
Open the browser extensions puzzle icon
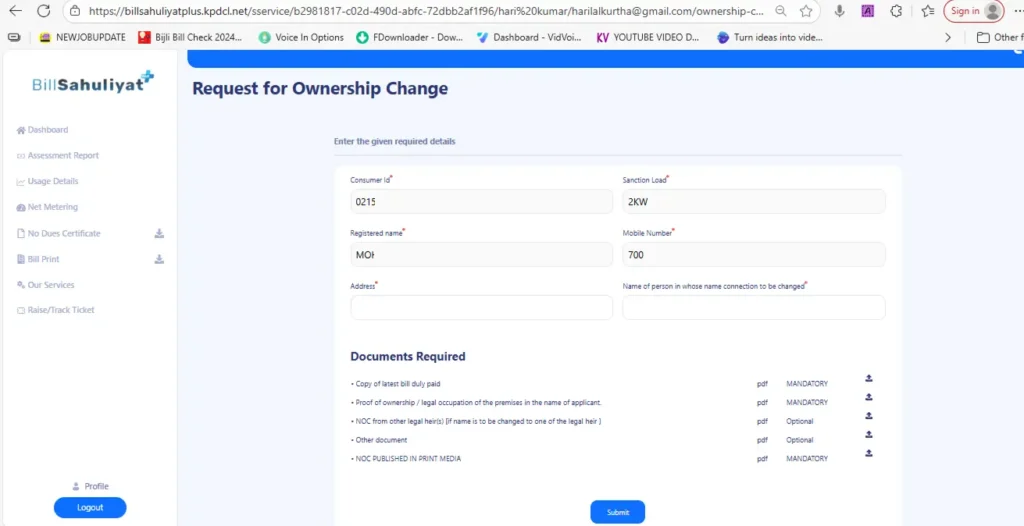coord(895,11)
